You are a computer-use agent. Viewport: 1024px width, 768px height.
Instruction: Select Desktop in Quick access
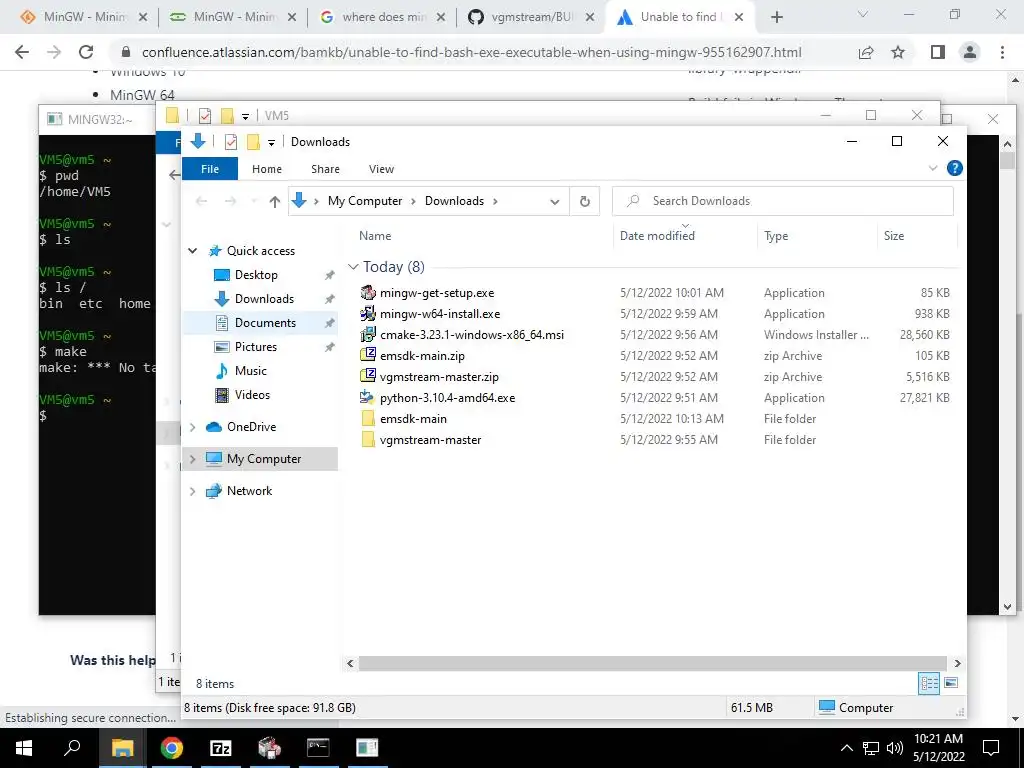coord(255,275)
